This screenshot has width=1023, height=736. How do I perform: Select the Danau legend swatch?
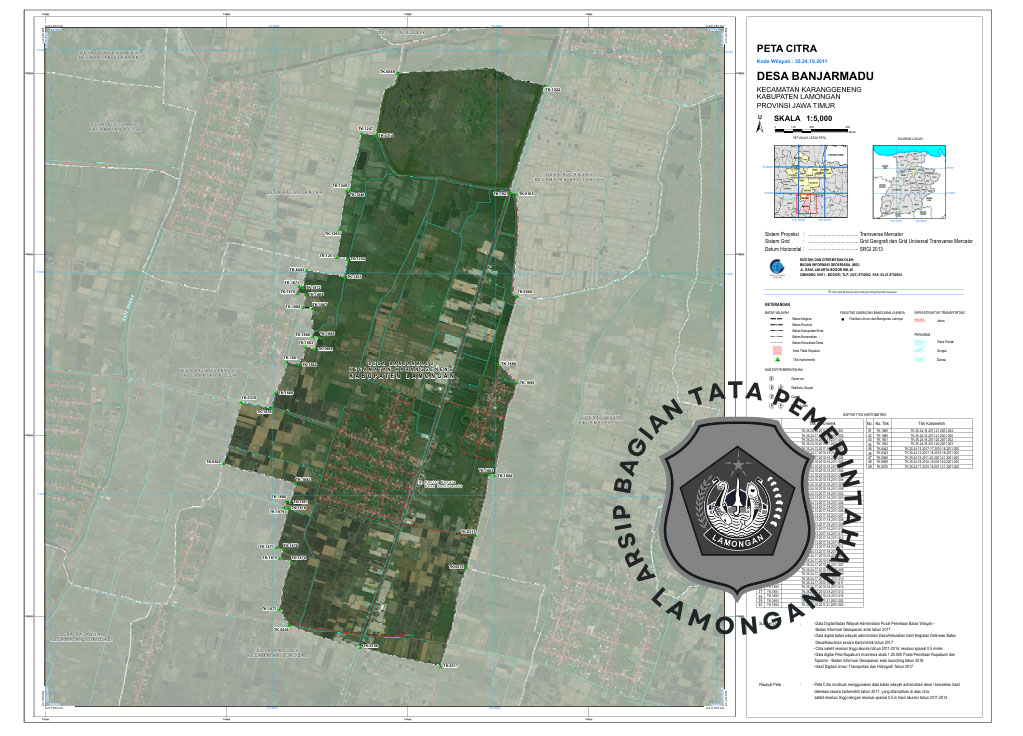pos(922,360)
